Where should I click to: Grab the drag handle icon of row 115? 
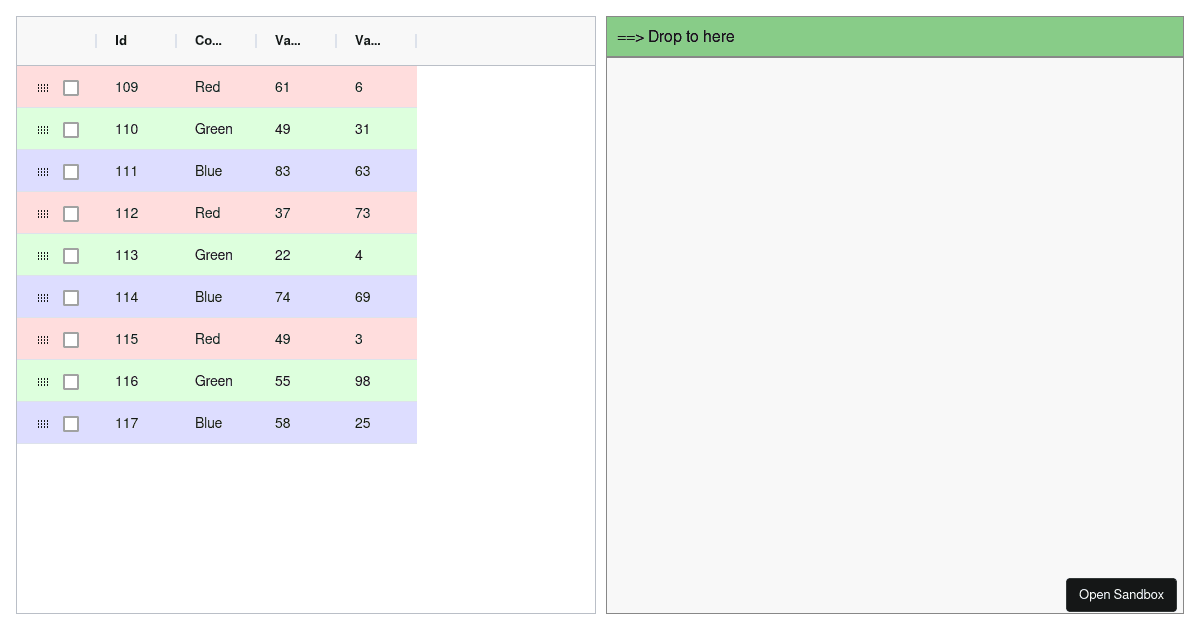(x=43, y=339)
